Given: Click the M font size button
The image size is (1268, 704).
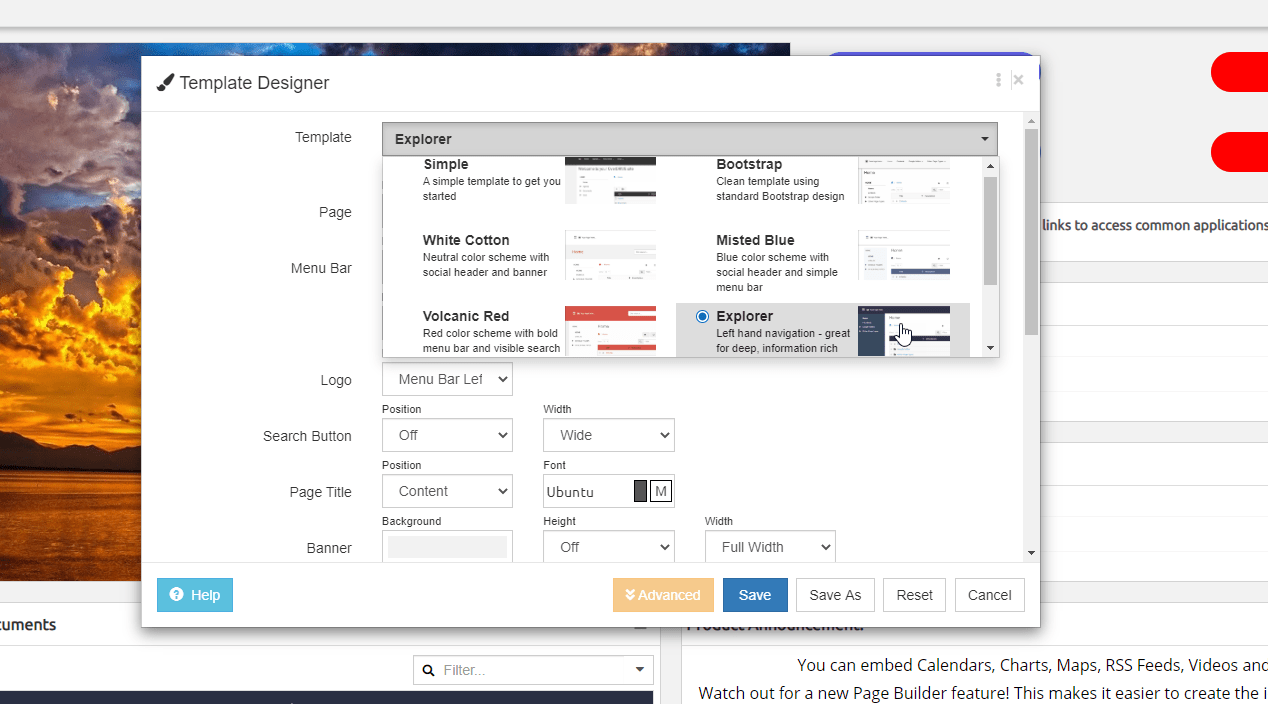Looking at the screenshot, I should click(661, 491).
